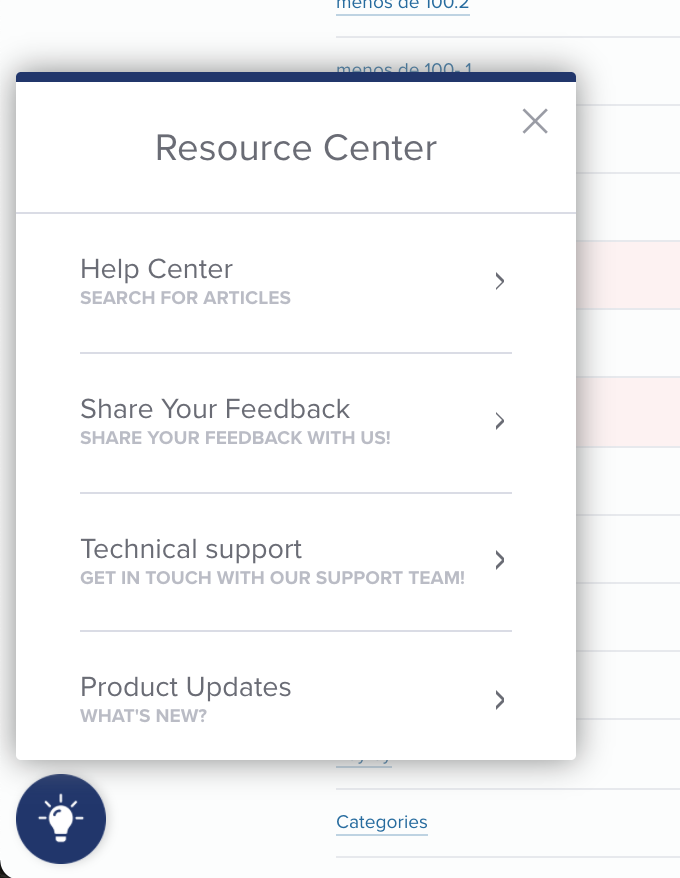
Task: Click the chevron beside Product Updates
Action: pyautogui.click(x=500, y=700)
